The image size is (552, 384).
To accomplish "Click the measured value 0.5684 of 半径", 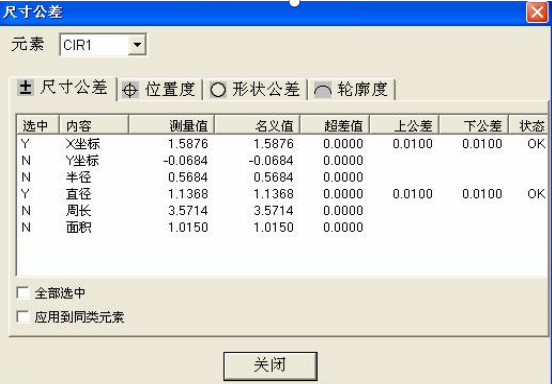I will [188, 177].
